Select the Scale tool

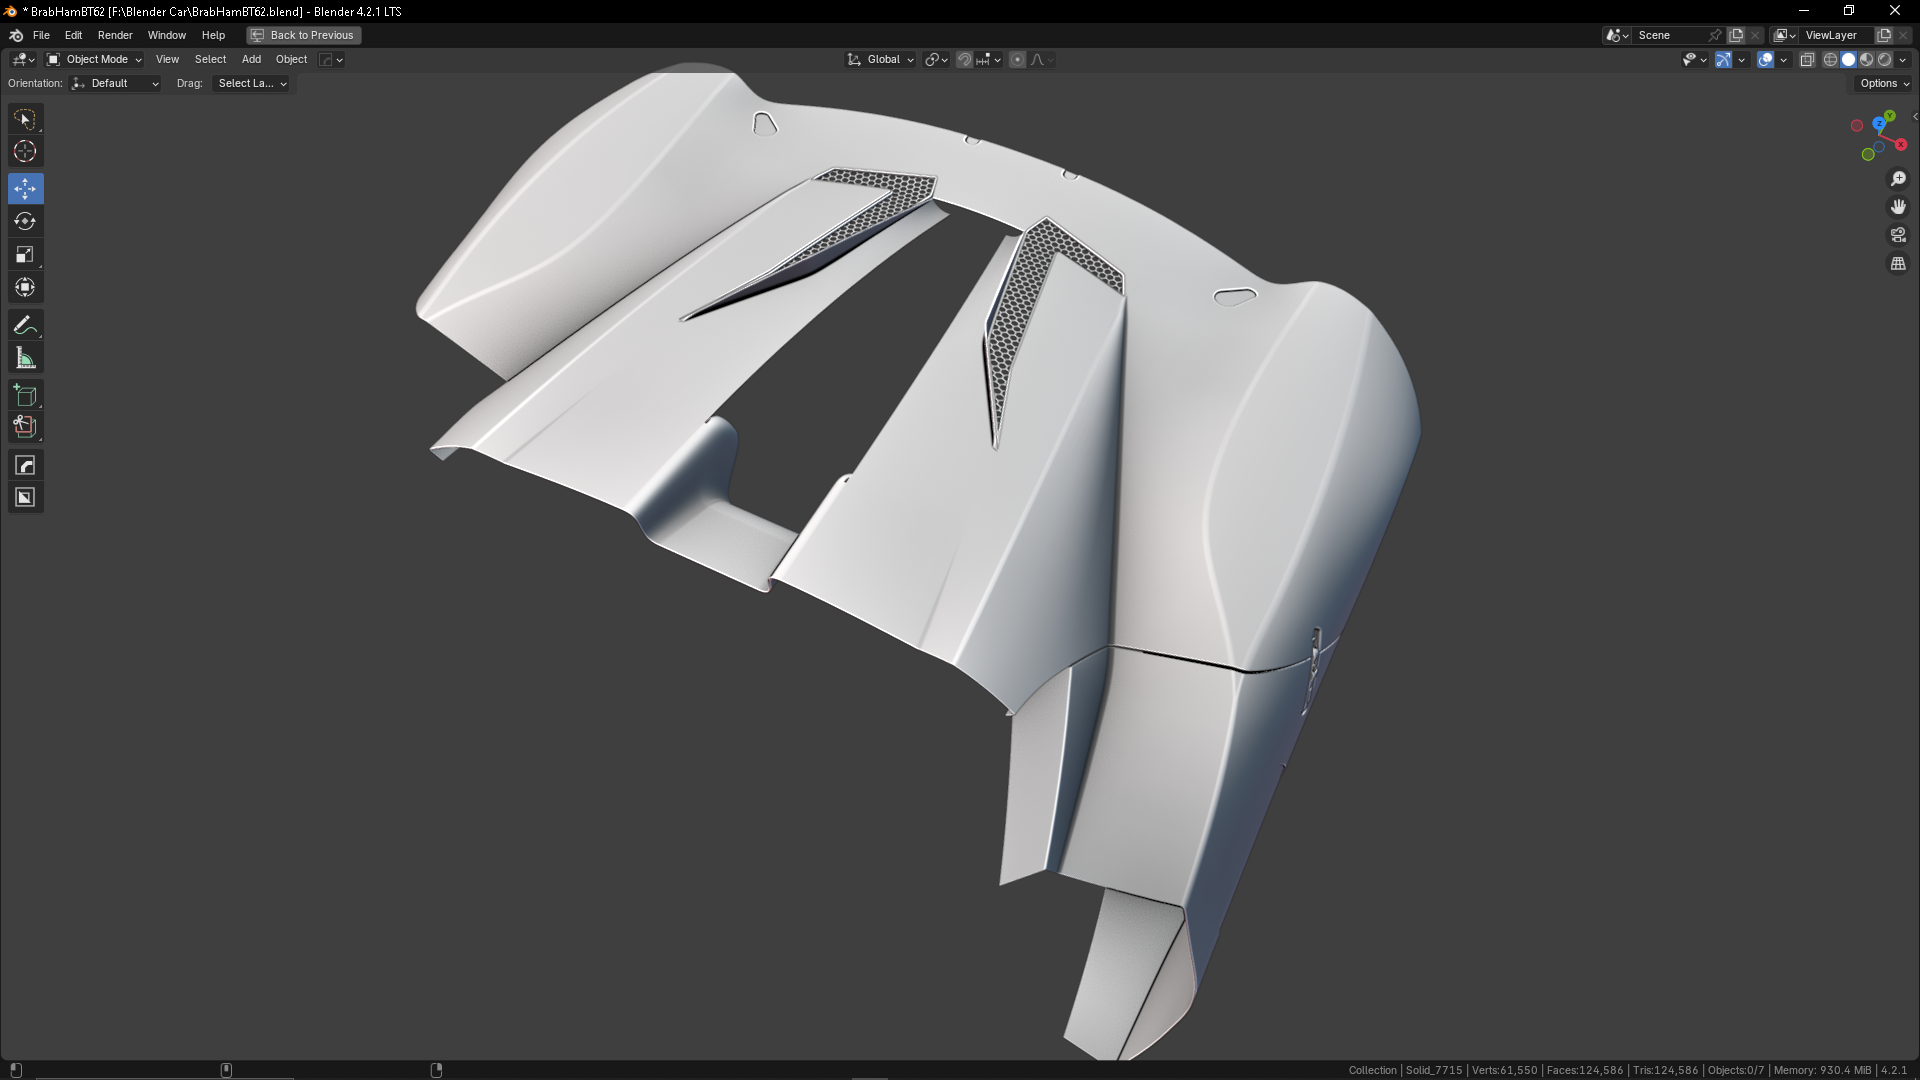25,255
